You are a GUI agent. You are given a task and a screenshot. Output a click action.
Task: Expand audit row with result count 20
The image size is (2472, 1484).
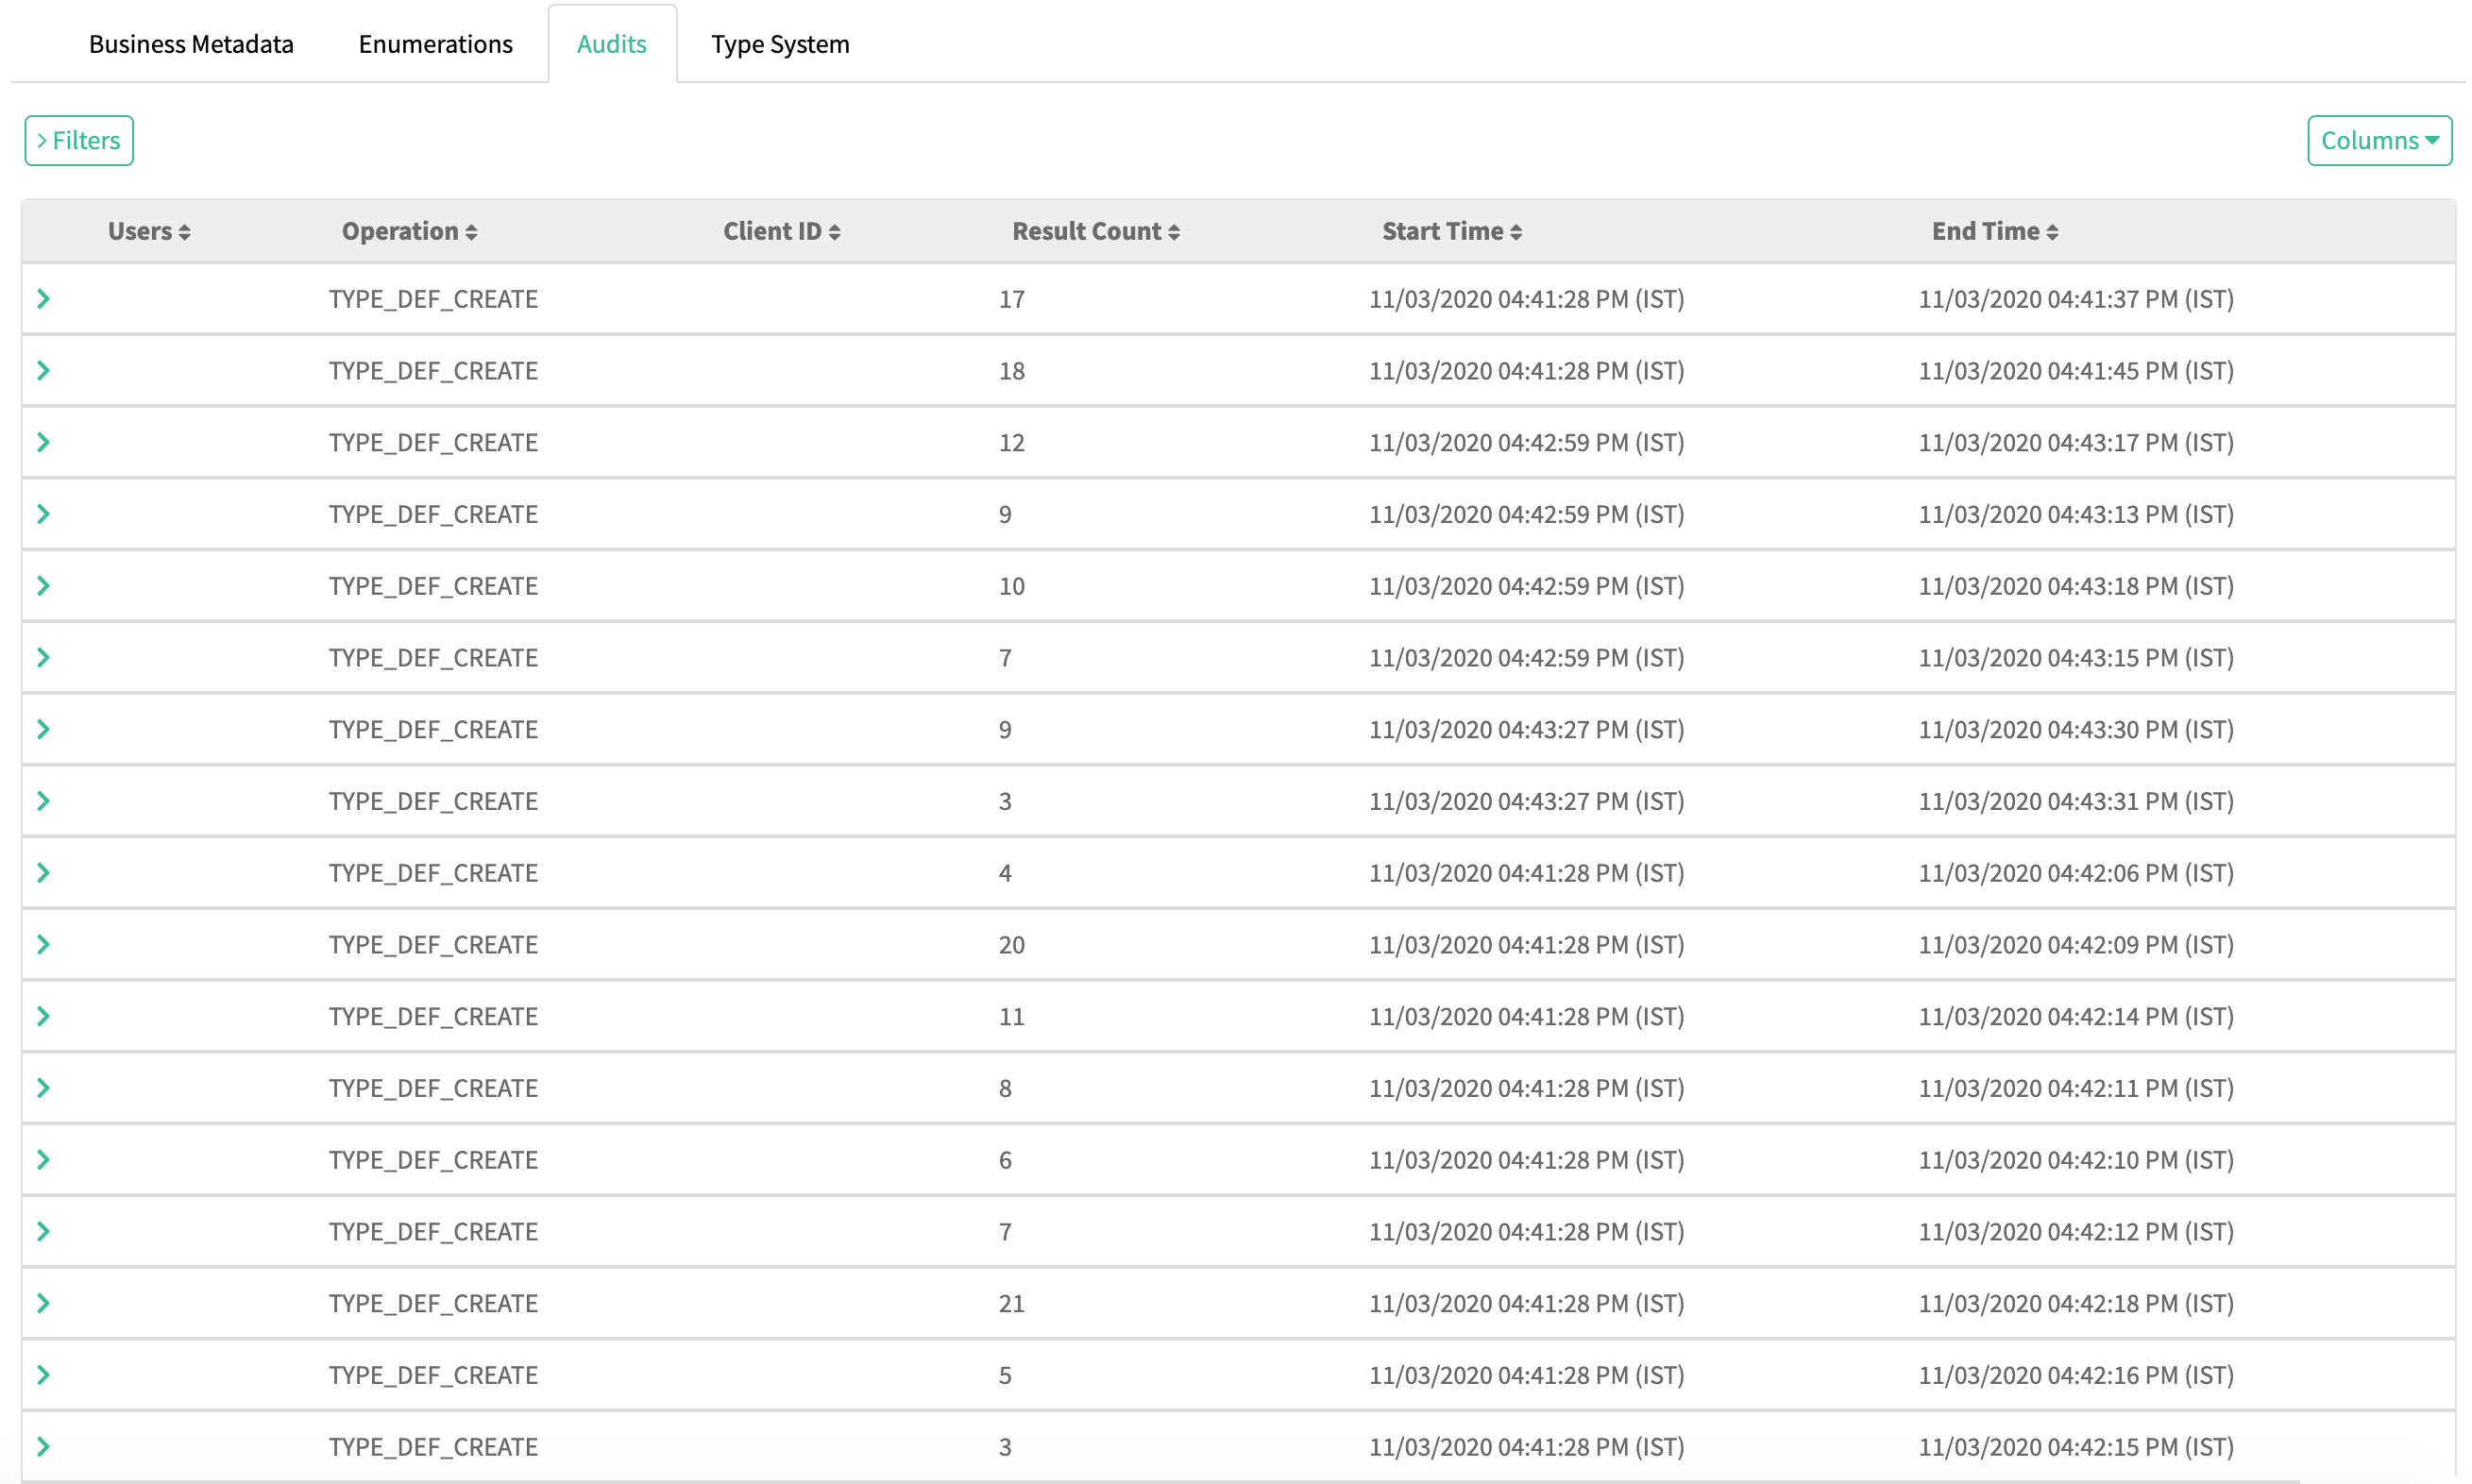tap(43, 944)
